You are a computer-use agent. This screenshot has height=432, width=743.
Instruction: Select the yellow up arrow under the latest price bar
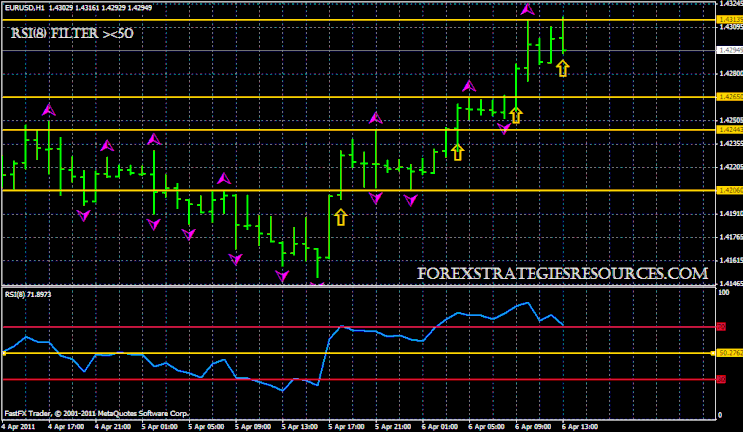click(x=562, y=69)
